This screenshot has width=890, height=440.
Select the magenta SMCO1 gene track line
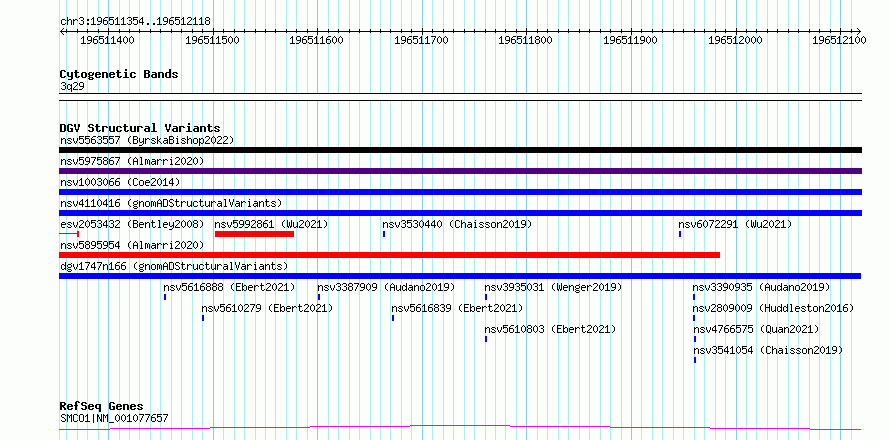[x=460, y=427]
